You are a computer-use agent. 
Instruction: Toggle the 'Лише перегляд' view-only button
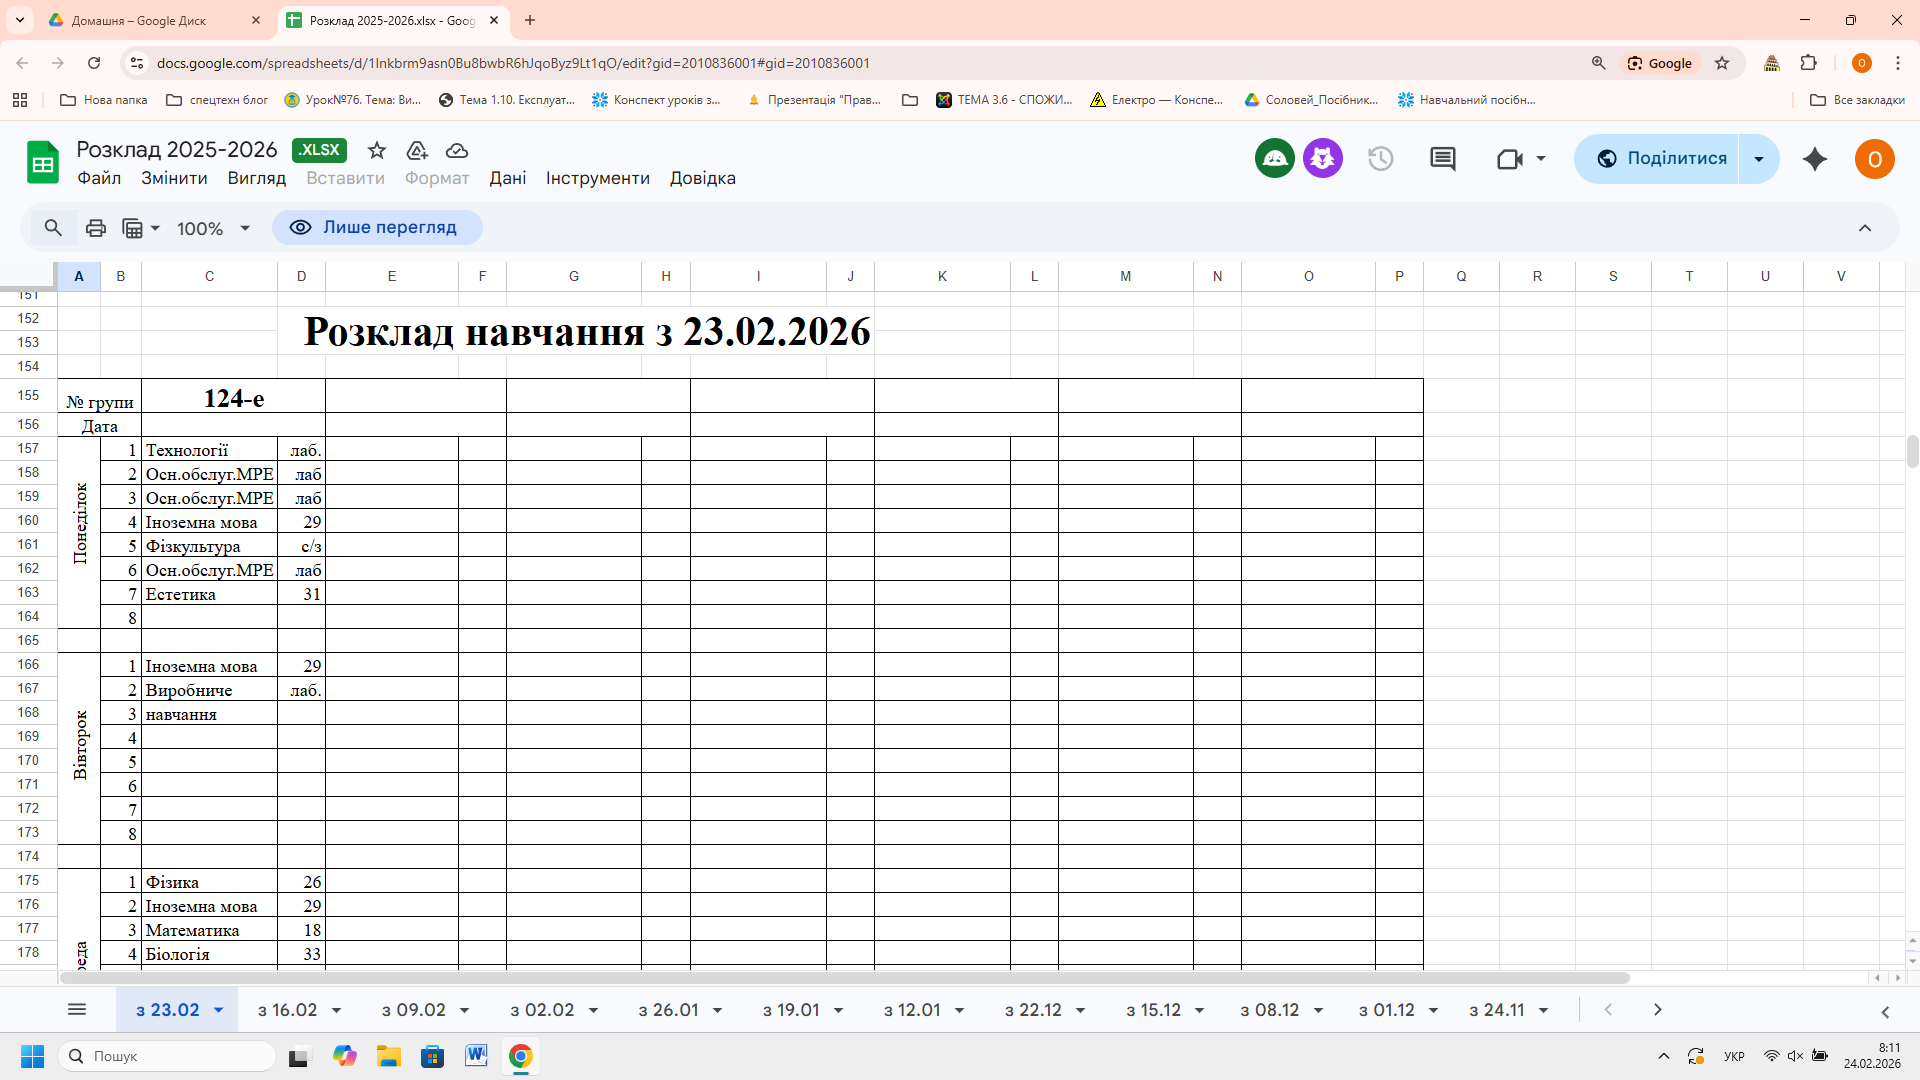(377, 228)
